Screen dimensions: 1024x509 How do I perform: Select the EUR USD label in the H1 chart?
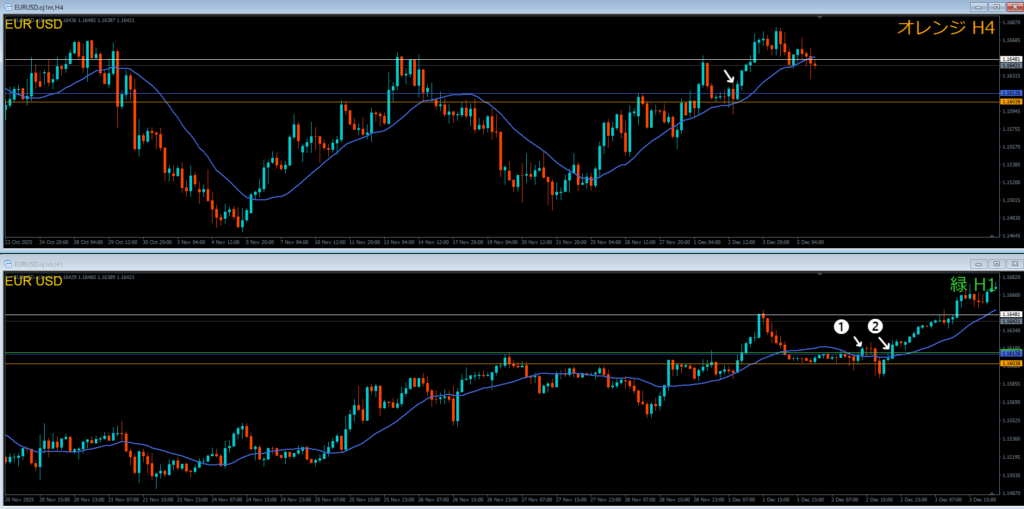pyautogui.click(x=33, y=281)
